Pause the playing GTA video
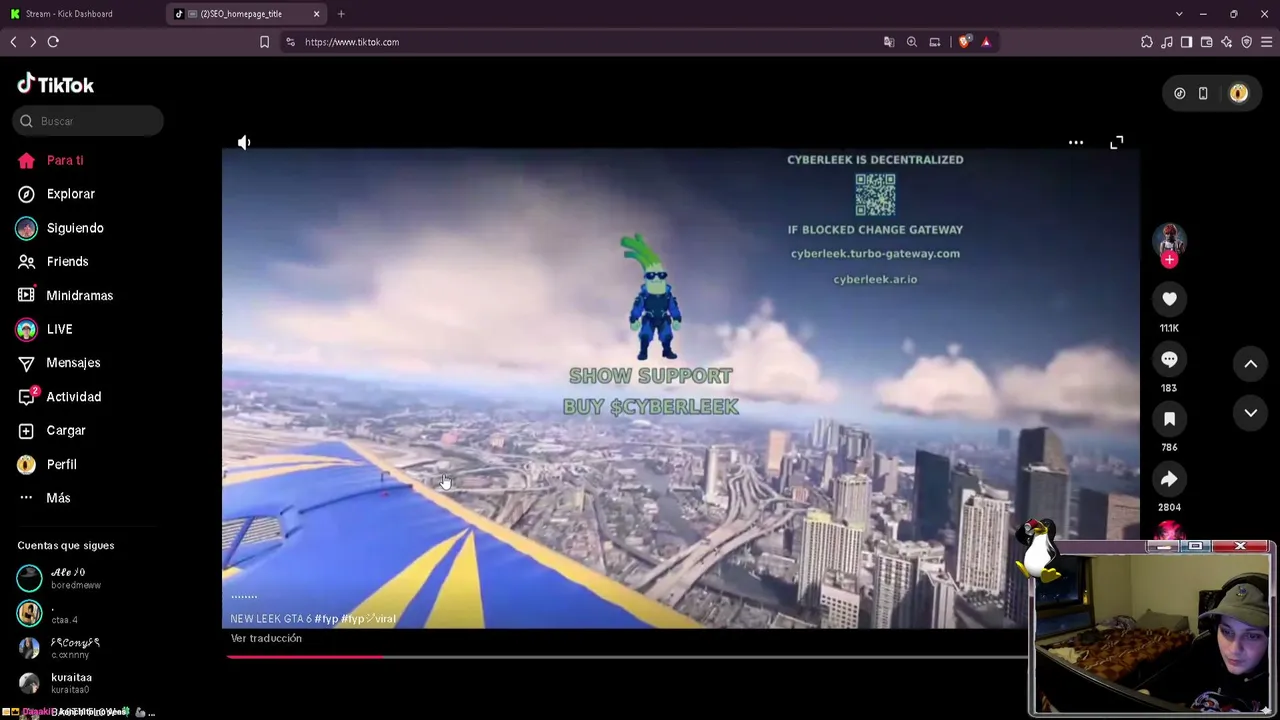Image resolution: width=1280 pixels, height=720 pixels. pos(680,388)
